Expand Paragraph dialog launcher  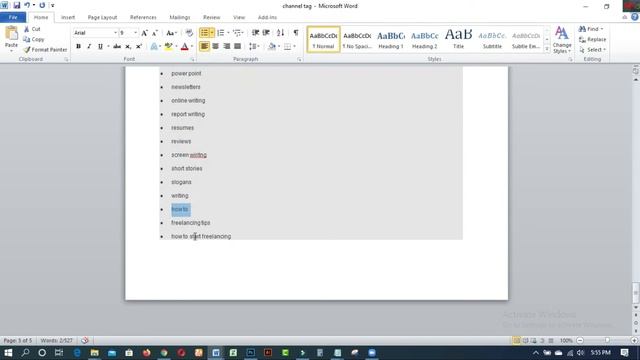click(299, 60)
